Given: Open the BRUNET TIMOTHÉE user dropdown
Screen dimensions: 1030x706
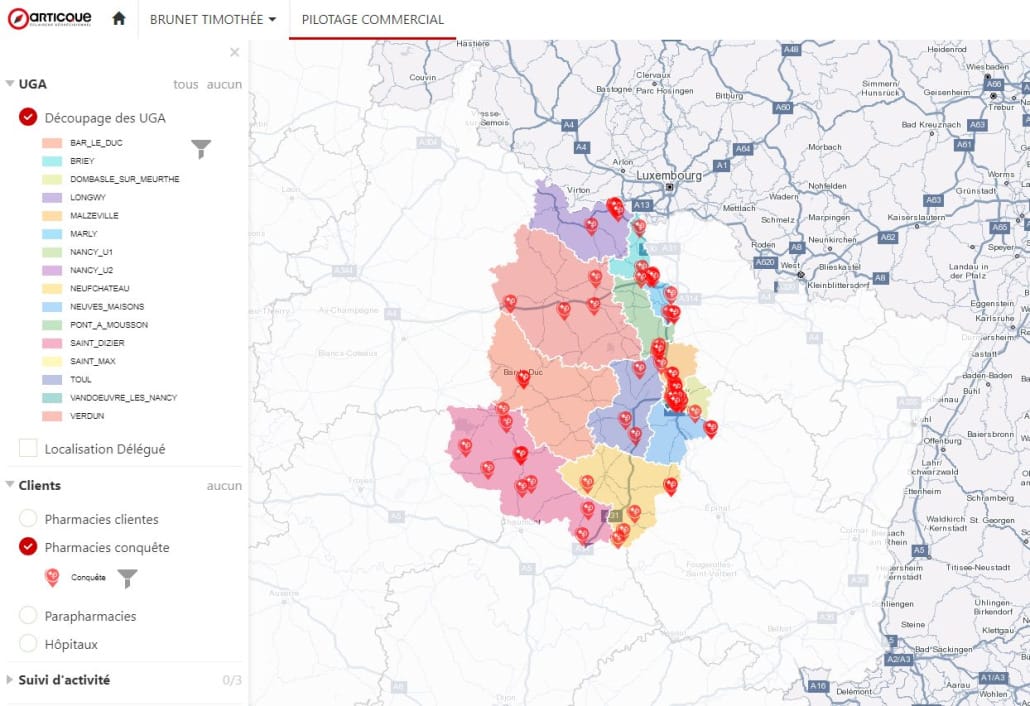Looking at the screenshot, I should pyautogui.click(x=212, y=19).
